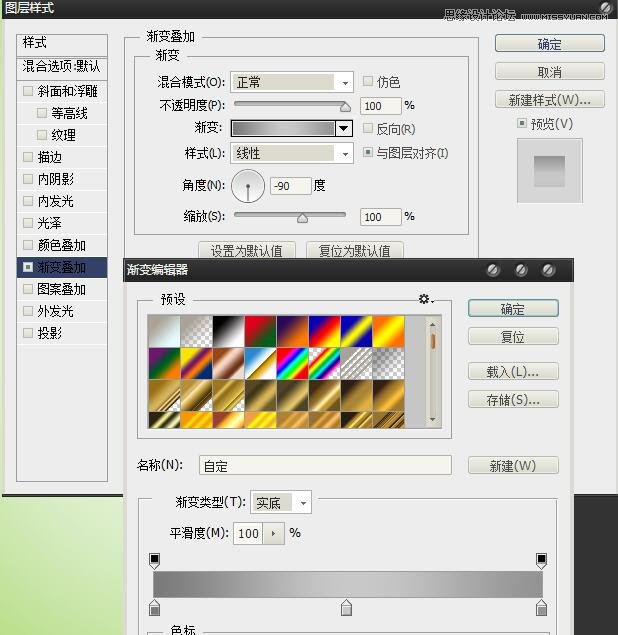618x635 pixels.
Task: Open the 样式 linear style dropdown
Action: tap(292, 153)
